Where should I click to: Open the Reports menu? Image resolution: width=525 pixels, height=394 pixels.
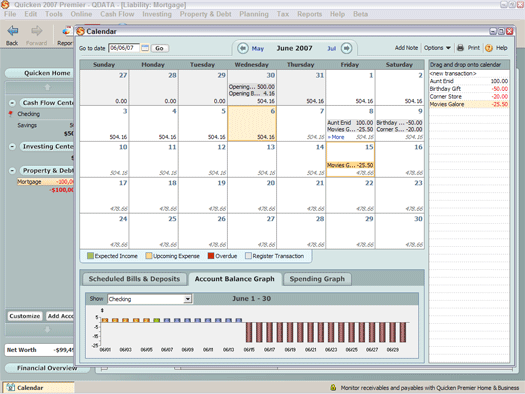[x=309, y=14]
